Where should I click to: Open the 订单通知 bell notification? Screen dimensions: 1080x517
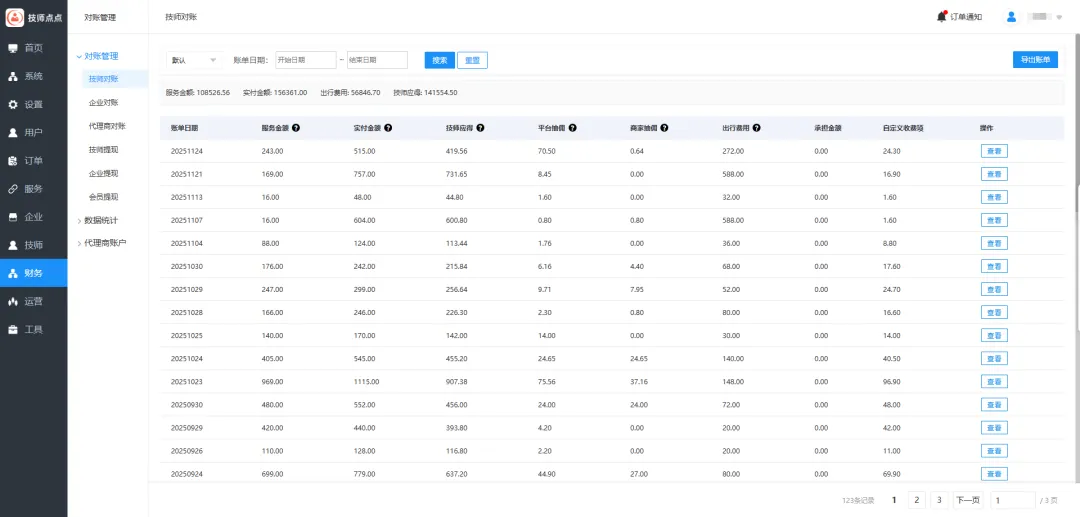coord(942,16)
